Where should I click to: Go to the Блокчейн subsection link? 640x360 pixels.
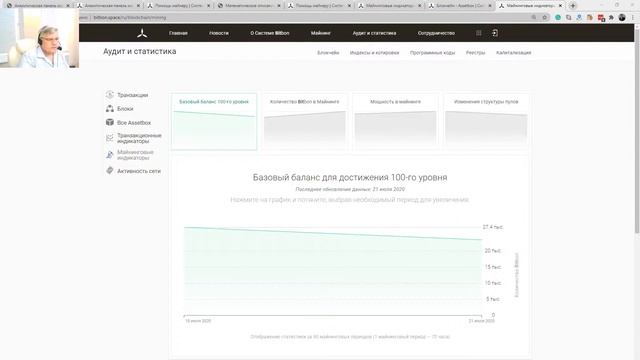pos(328,53)
